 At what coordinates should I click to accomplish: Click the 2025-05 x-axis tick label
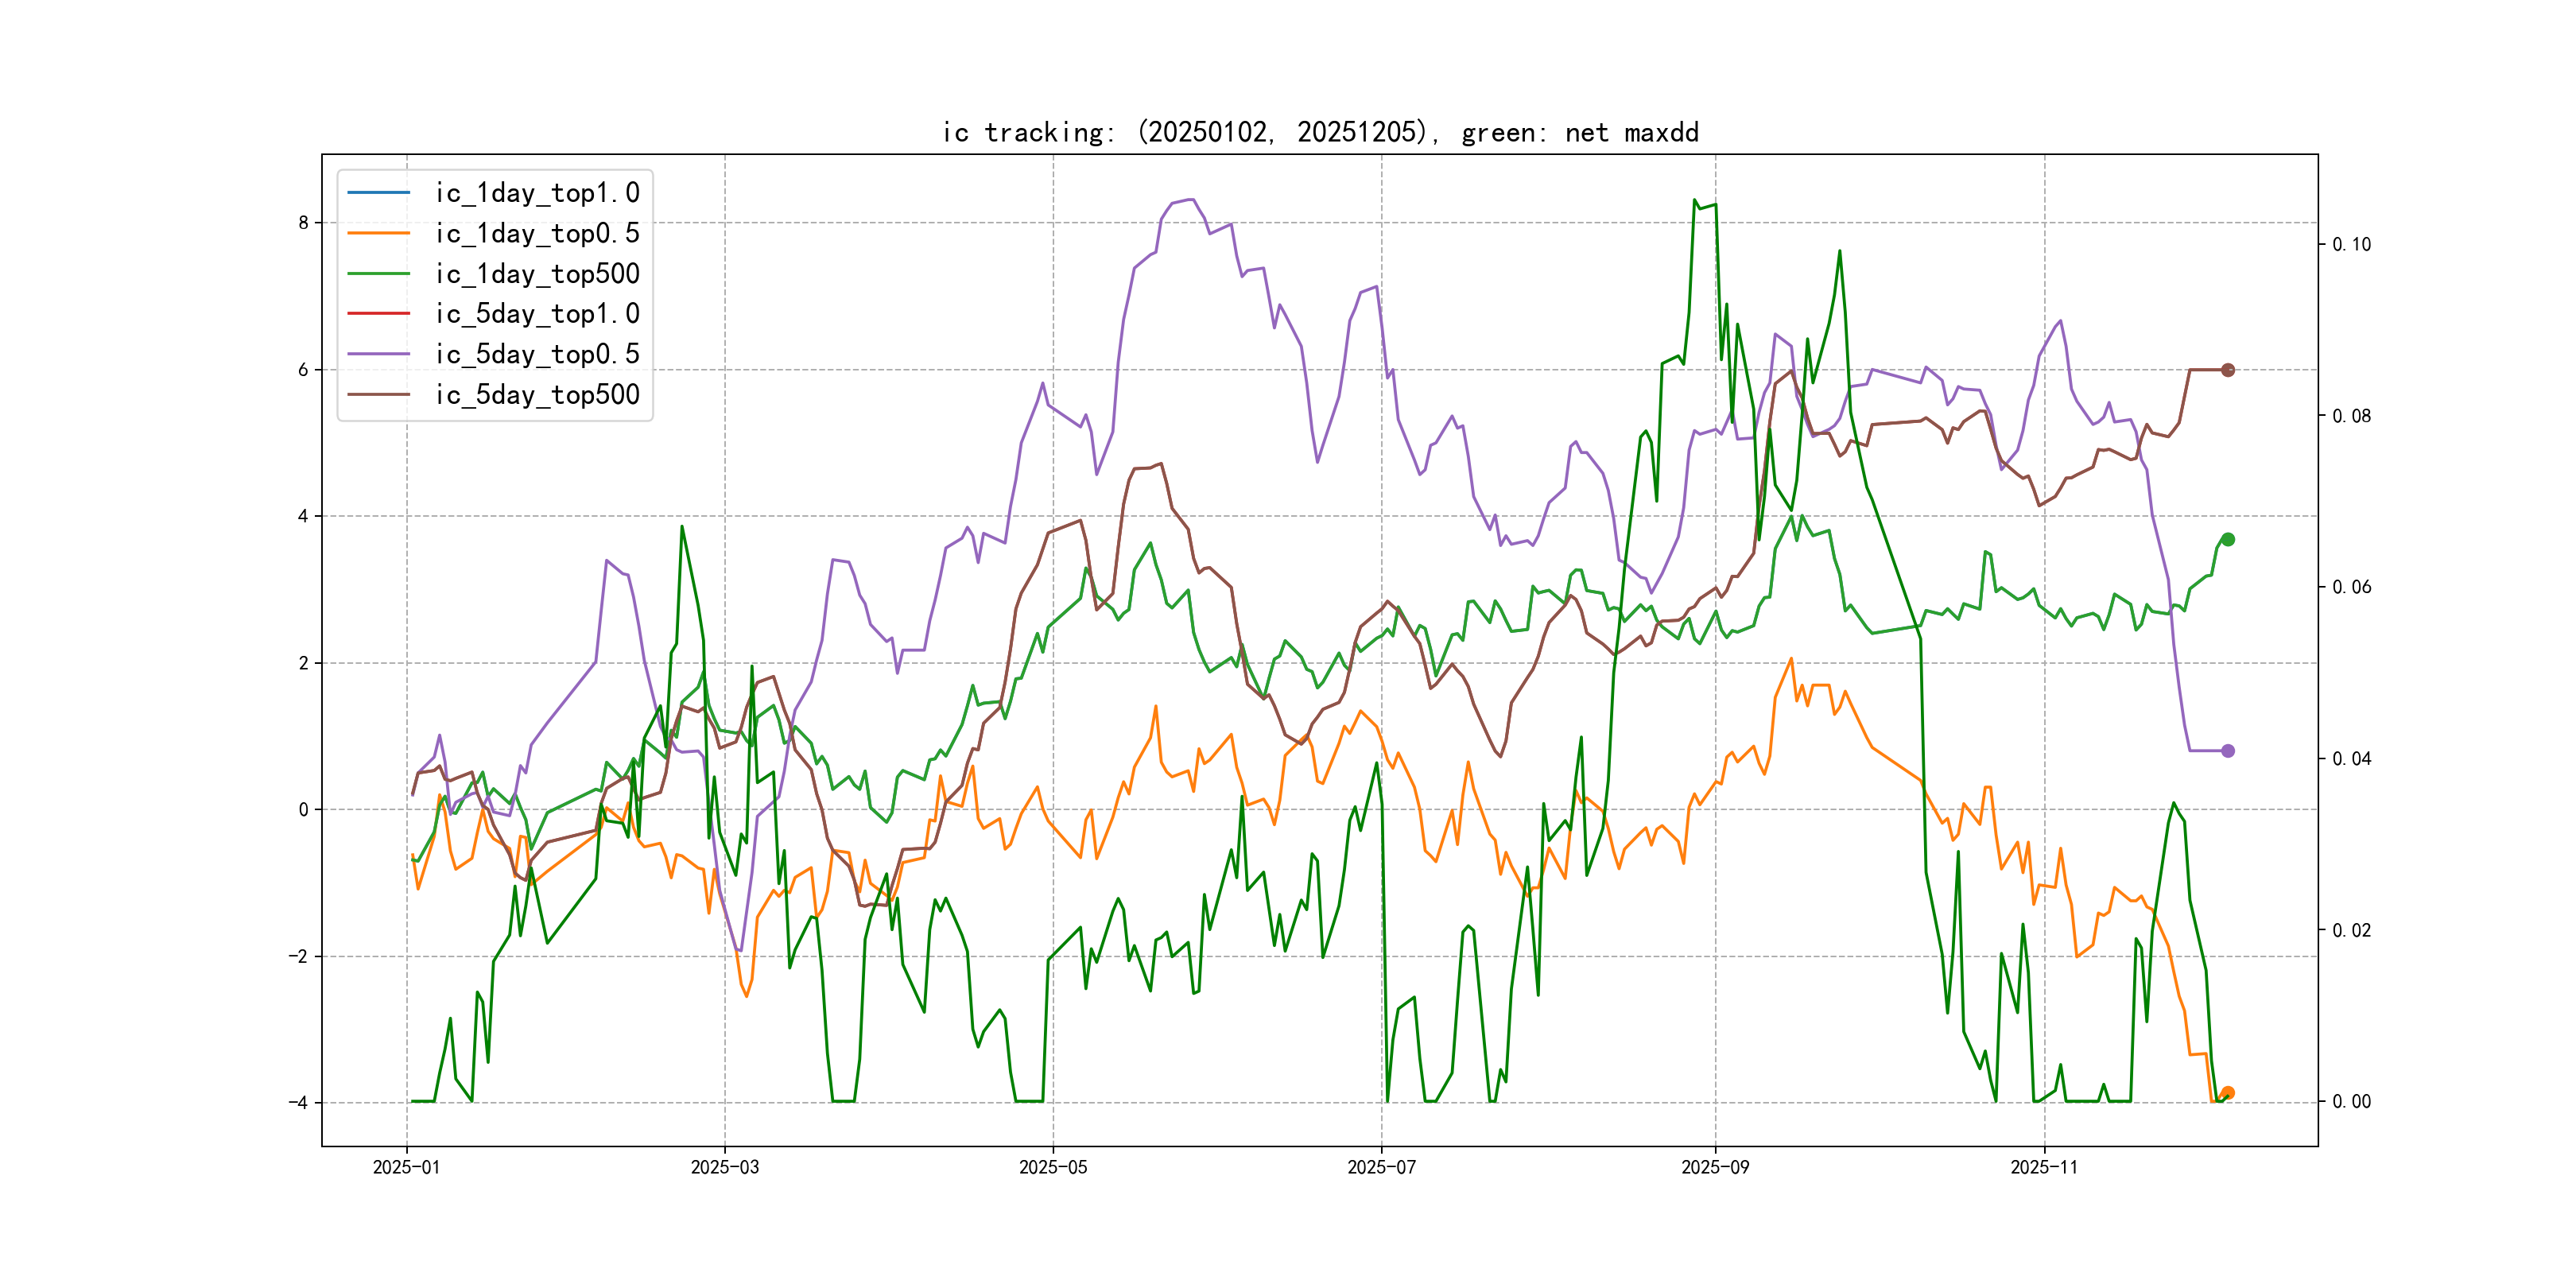coord(1053,1167)
